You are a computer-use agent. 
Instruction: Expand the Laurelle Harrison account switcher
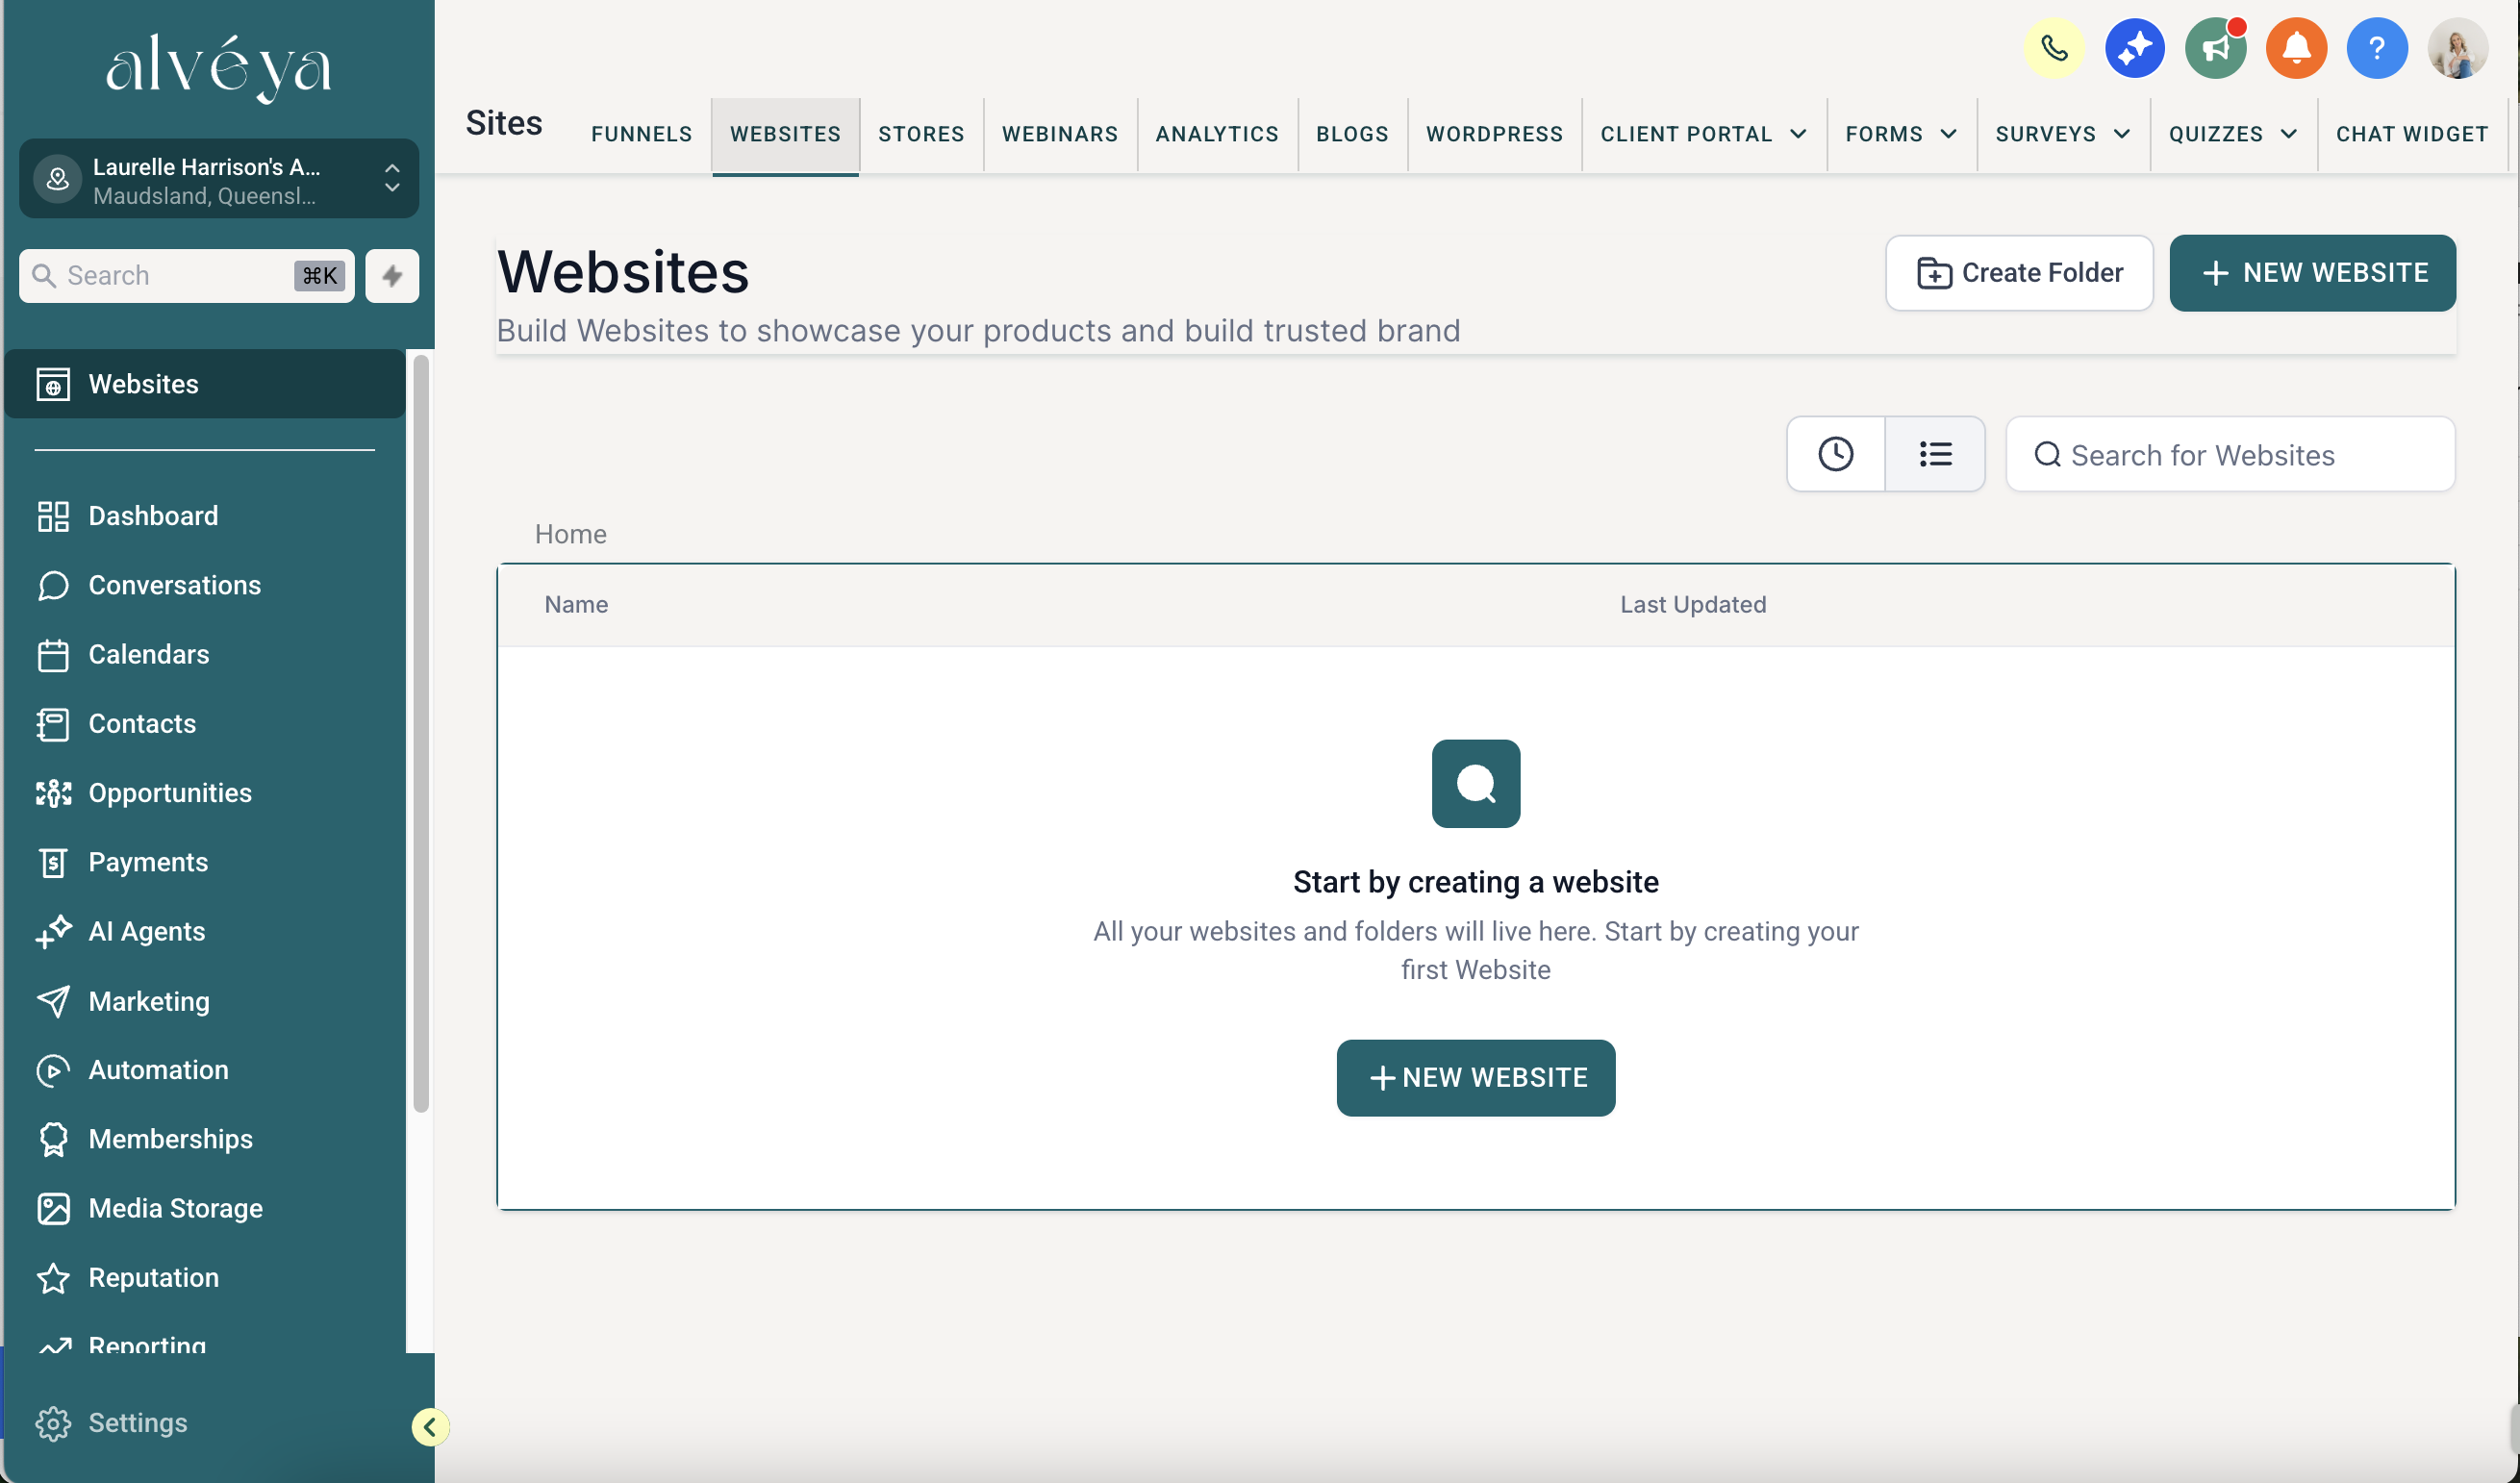[219, 179]
